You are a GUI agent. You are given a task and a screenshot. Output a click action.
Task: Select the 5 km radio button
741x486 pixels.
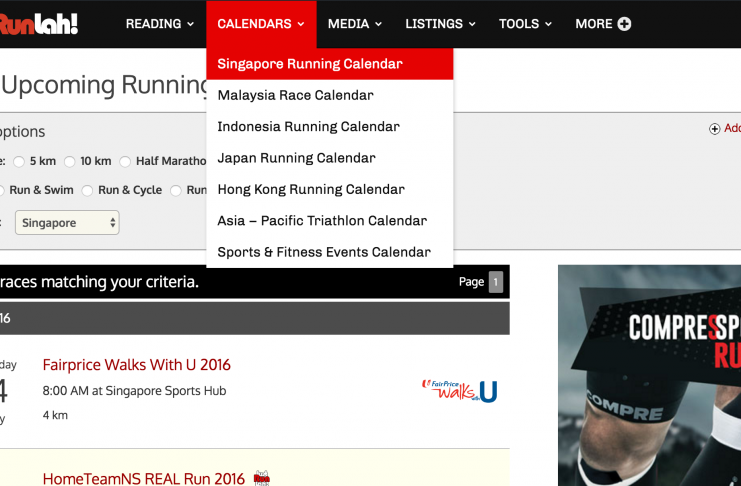(x=19, y=162)
